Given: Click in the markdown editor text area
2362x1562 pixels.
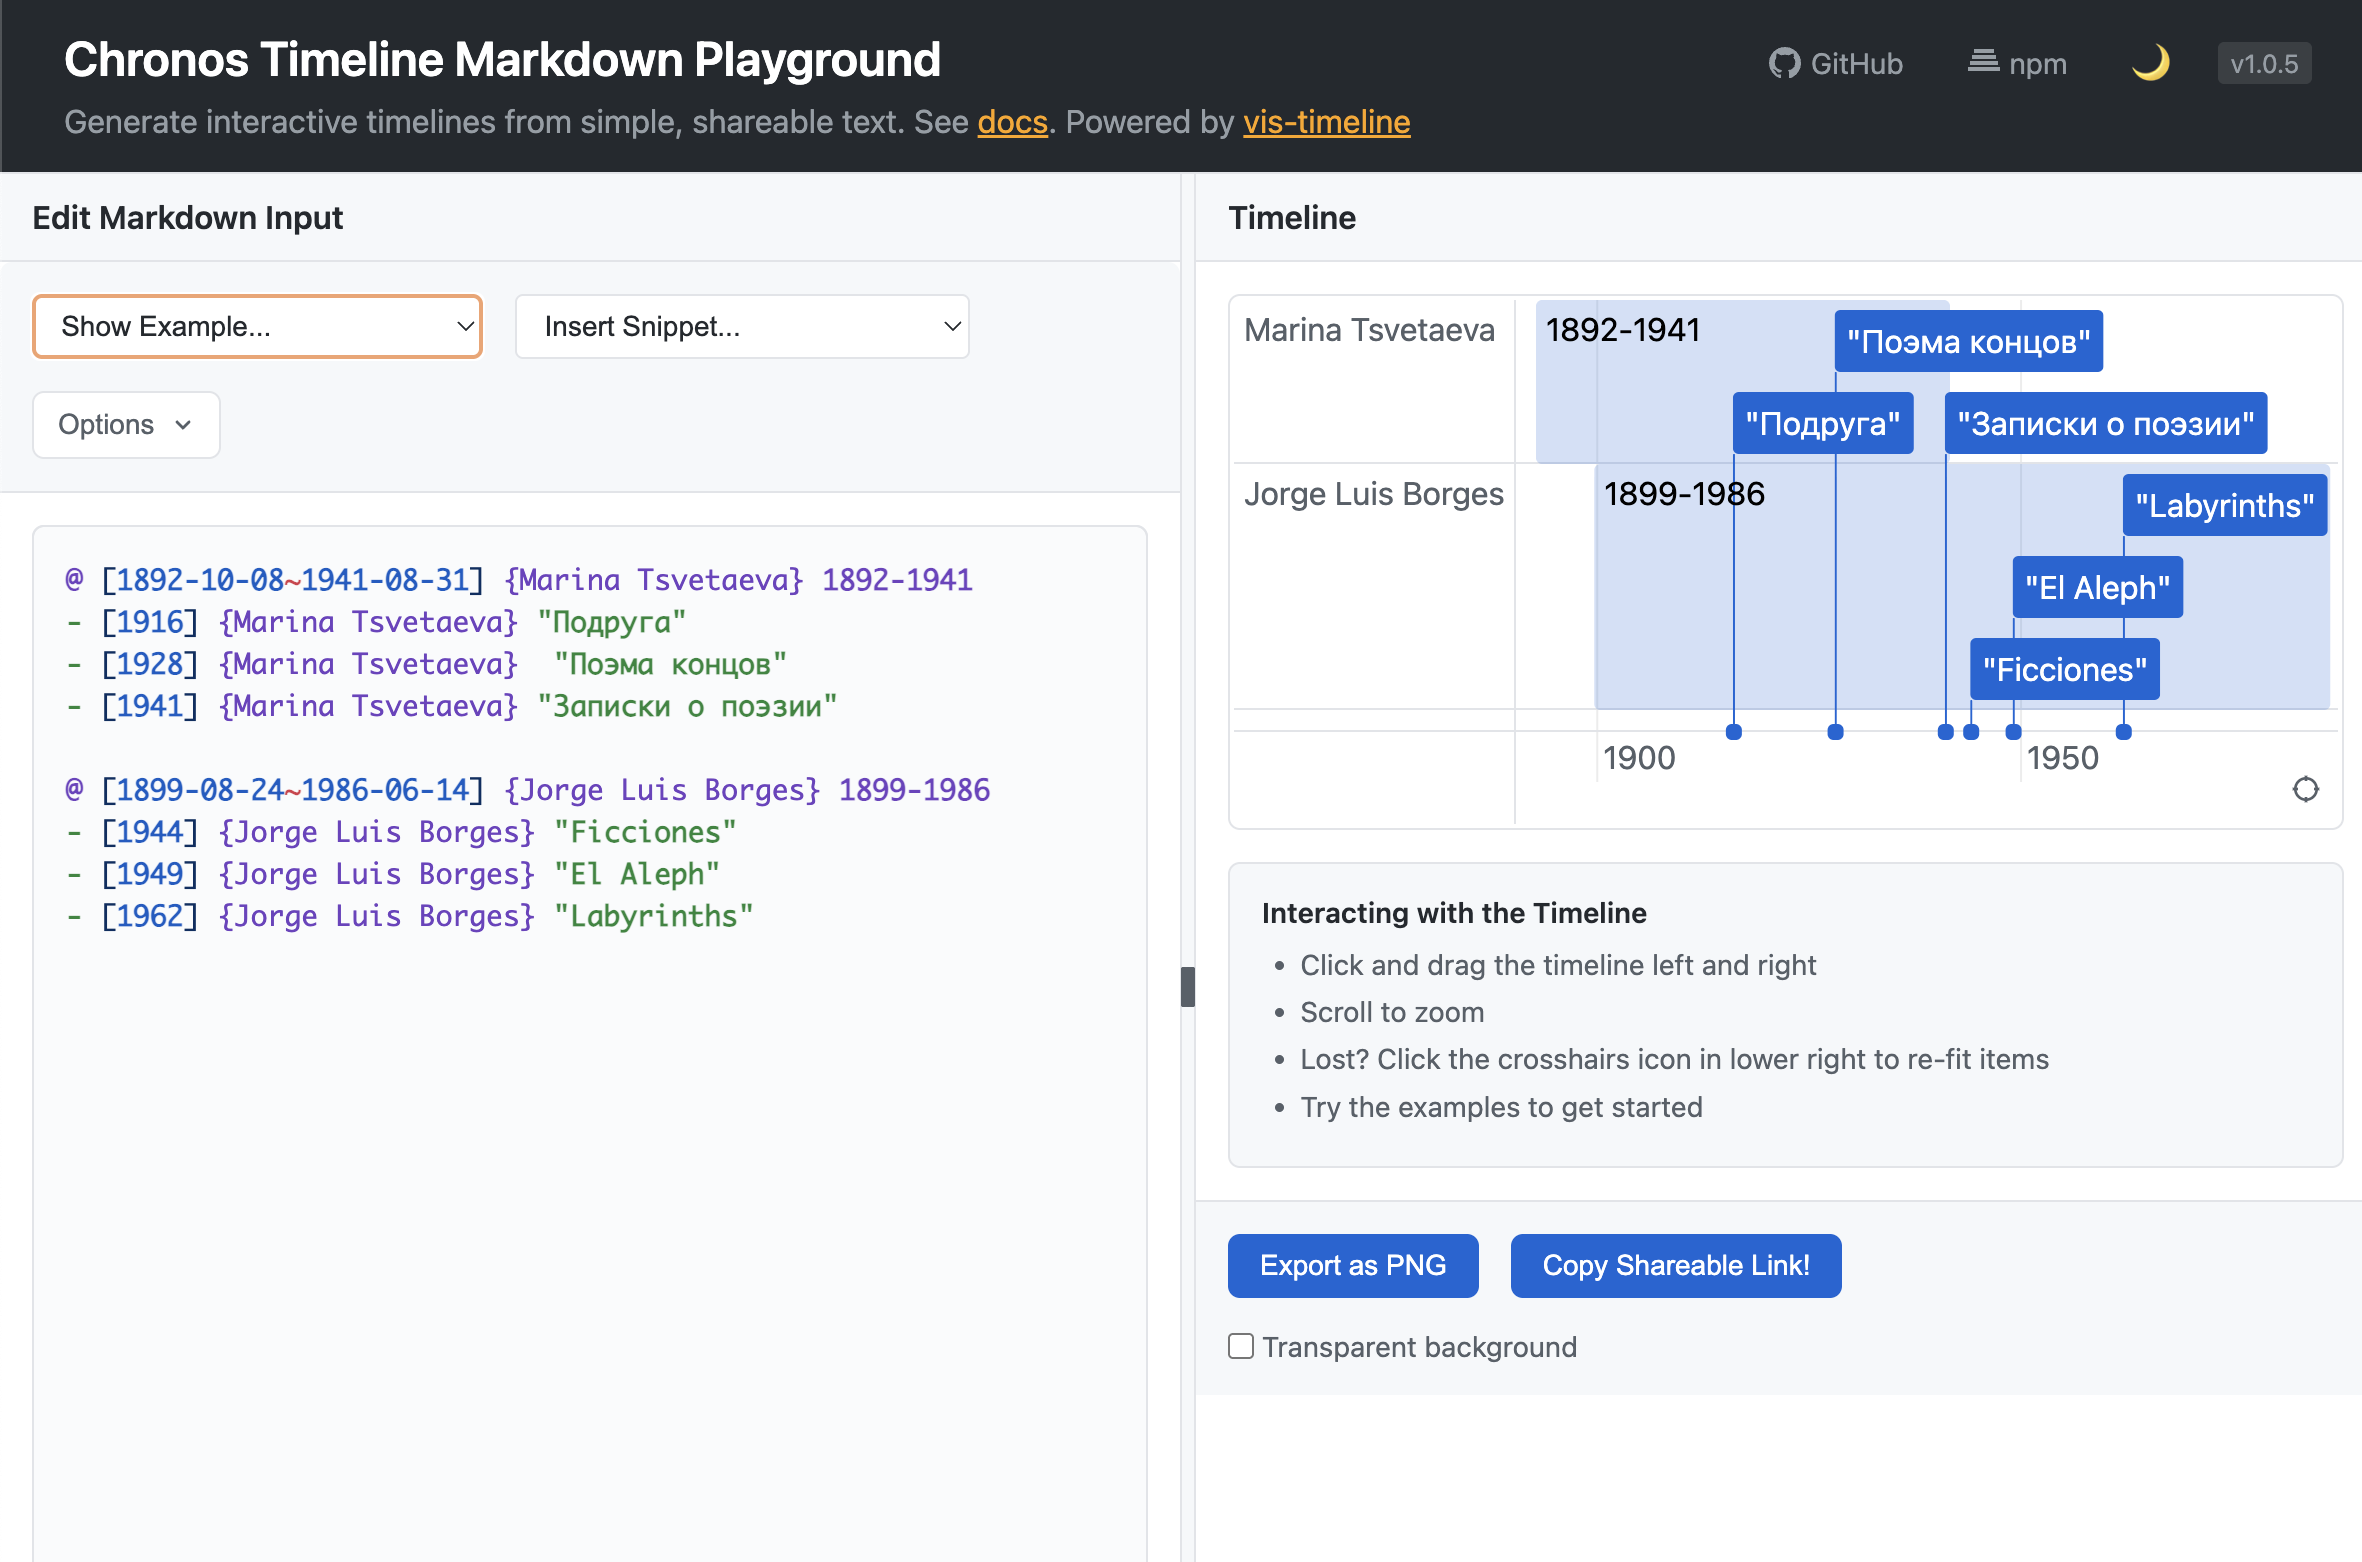Looking at the screenshot, I should point(590,1150).
